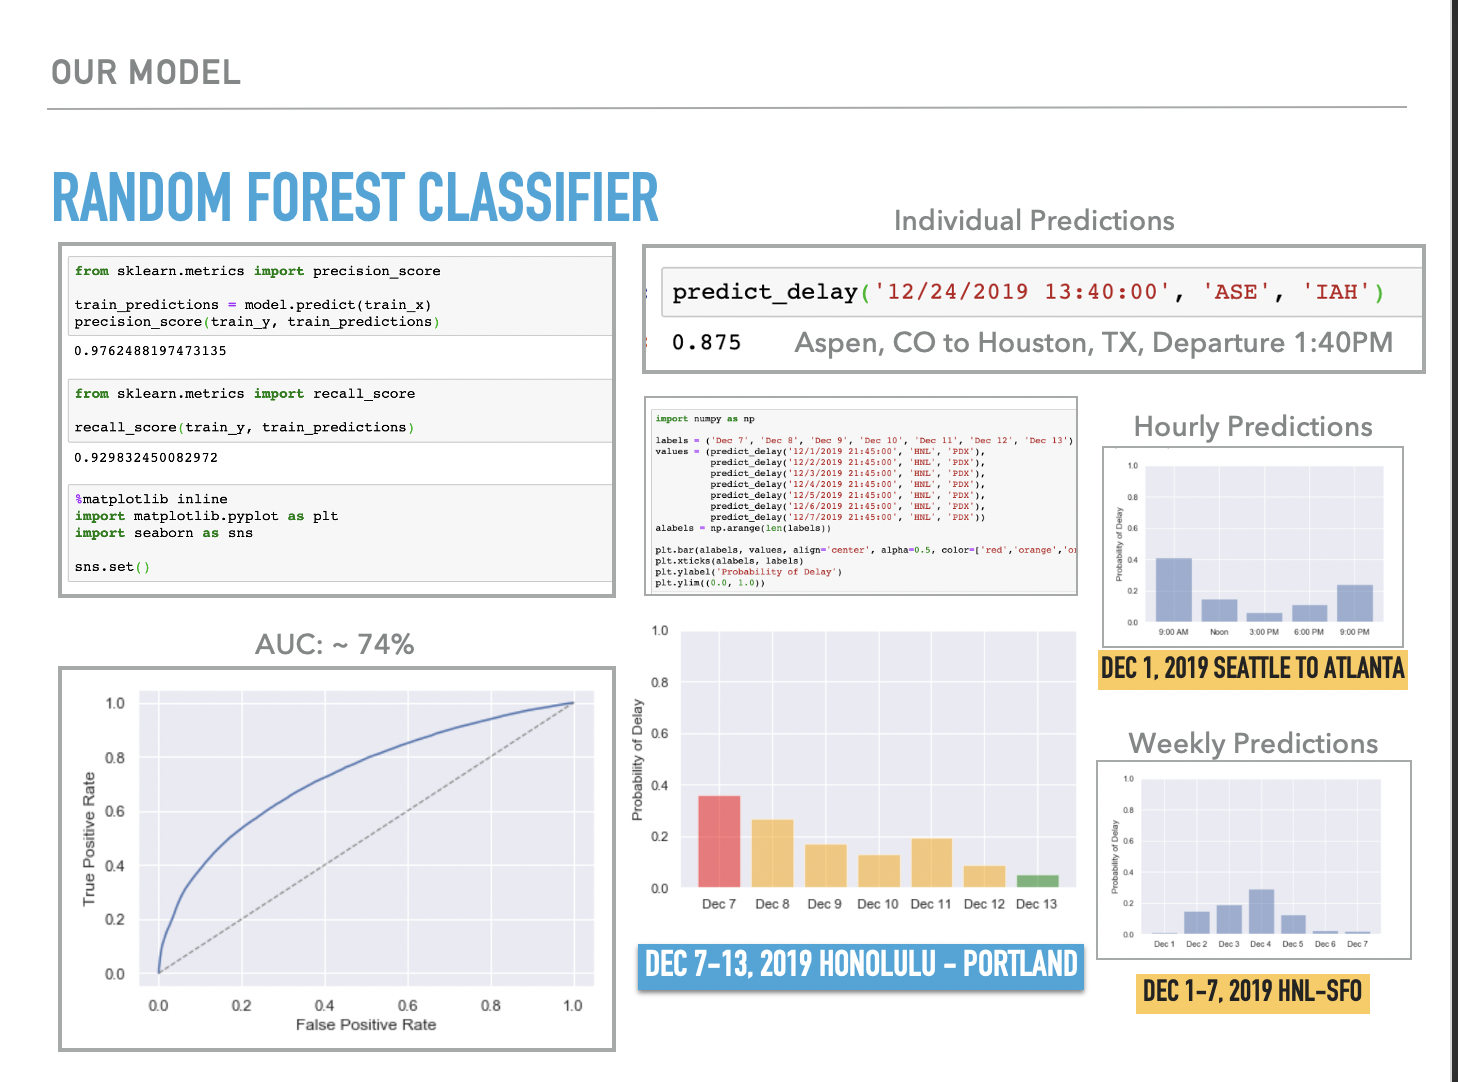Select the Dec 4 bar in weekly chart
The height and width of the screenshot is (1082, 1458).
click(x=1261, y=911)
